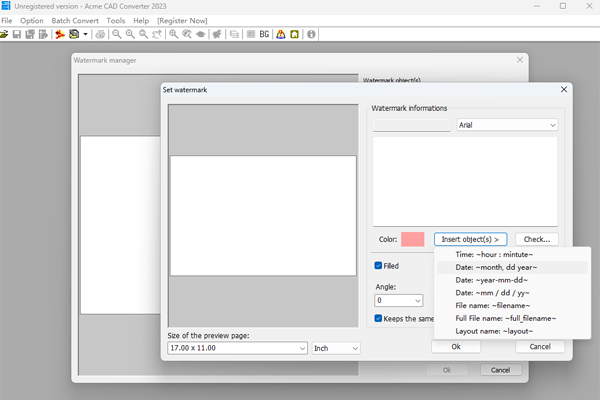This screenshot has width=600, height=400.
Task: Open the Help menu
Action: coord(141,21)
